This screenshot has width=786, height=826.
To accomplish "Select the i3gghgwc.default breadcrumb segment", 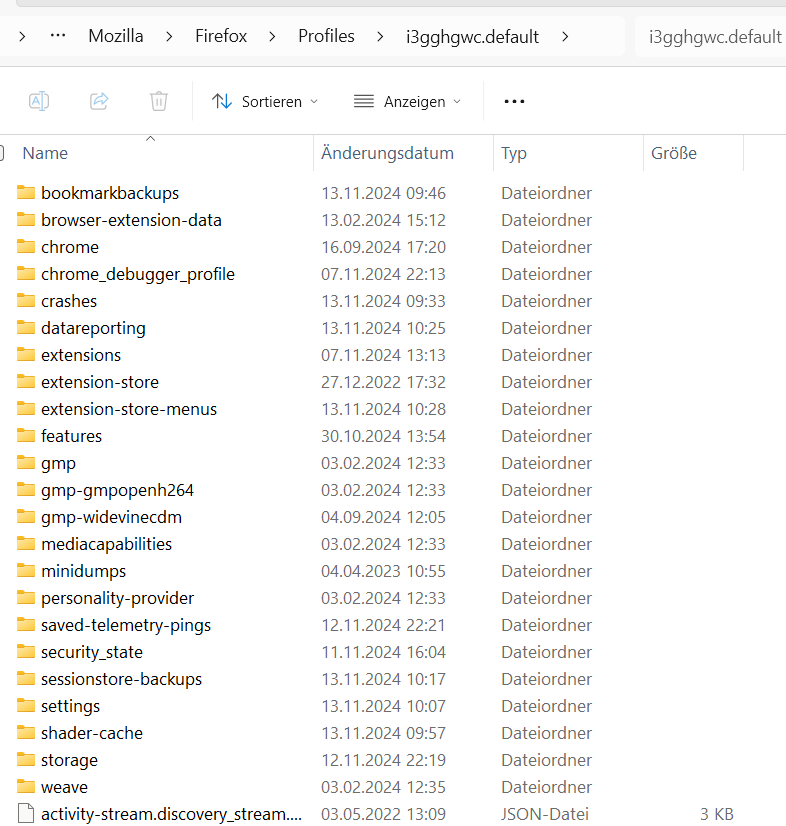I will 472,36.
